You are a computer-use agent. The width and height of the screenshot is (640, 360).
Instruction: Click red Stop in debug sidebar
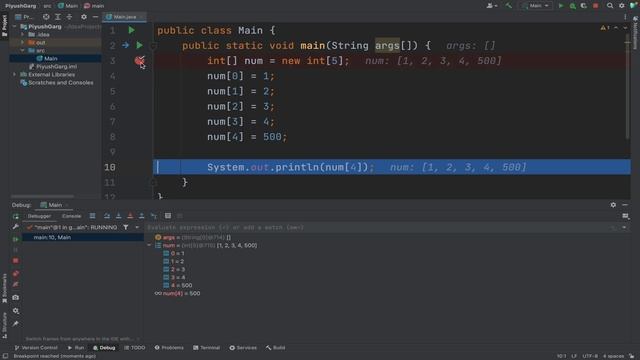[x=16, y=260]
